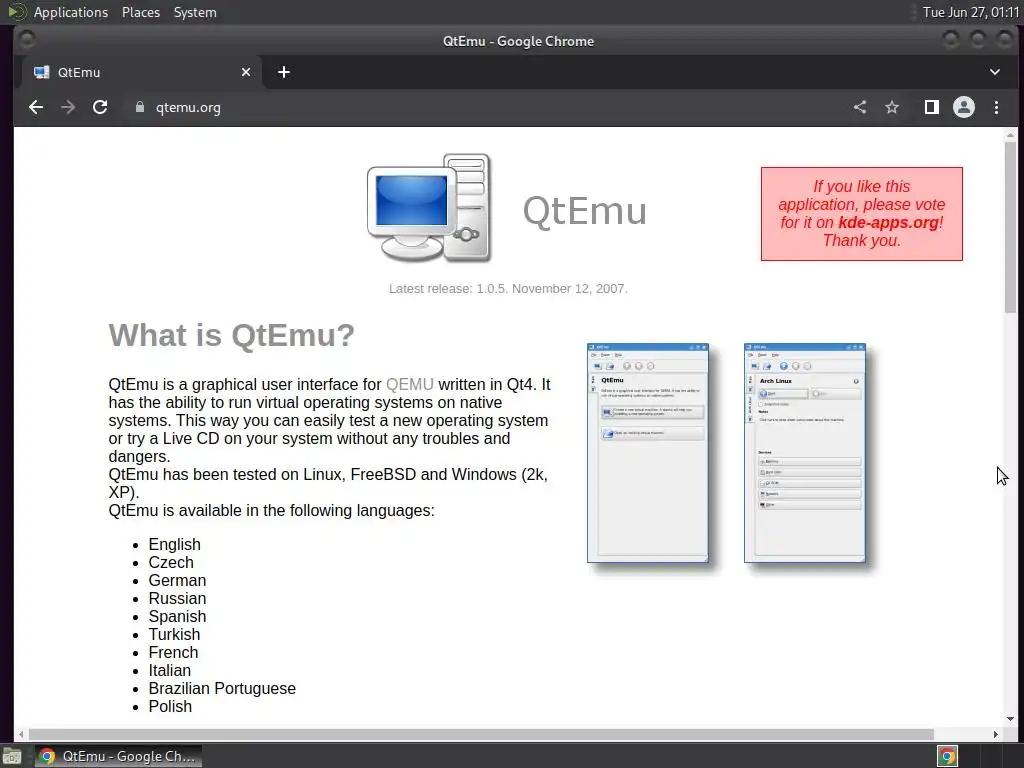Open the Applications menu
The image size is (1024, 768).
71,12
